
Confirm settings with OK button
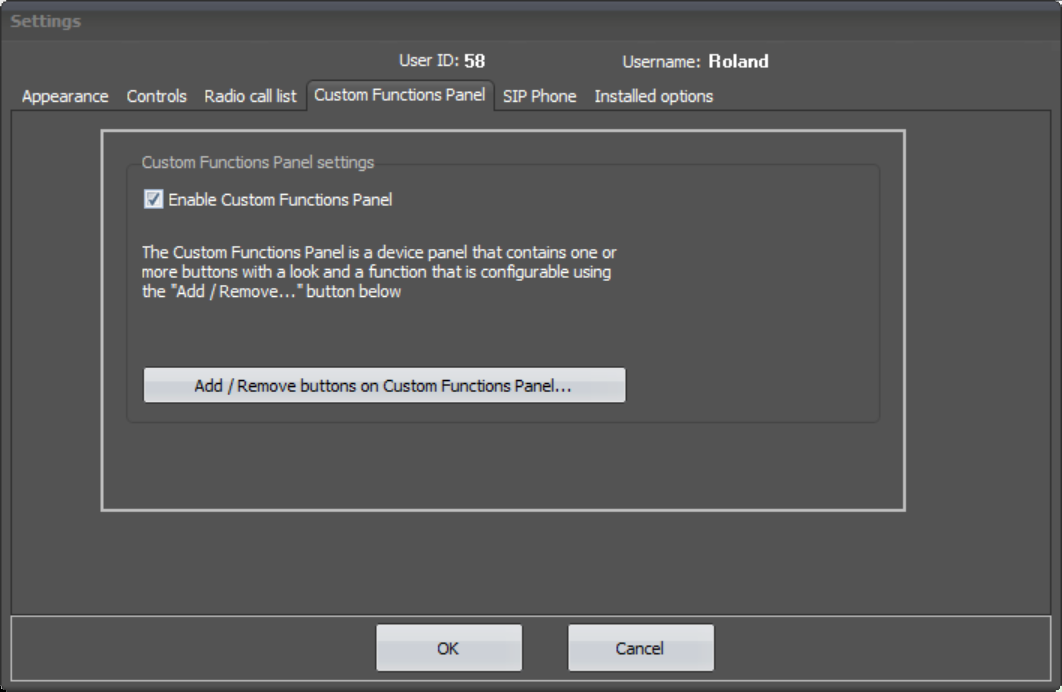448,648
